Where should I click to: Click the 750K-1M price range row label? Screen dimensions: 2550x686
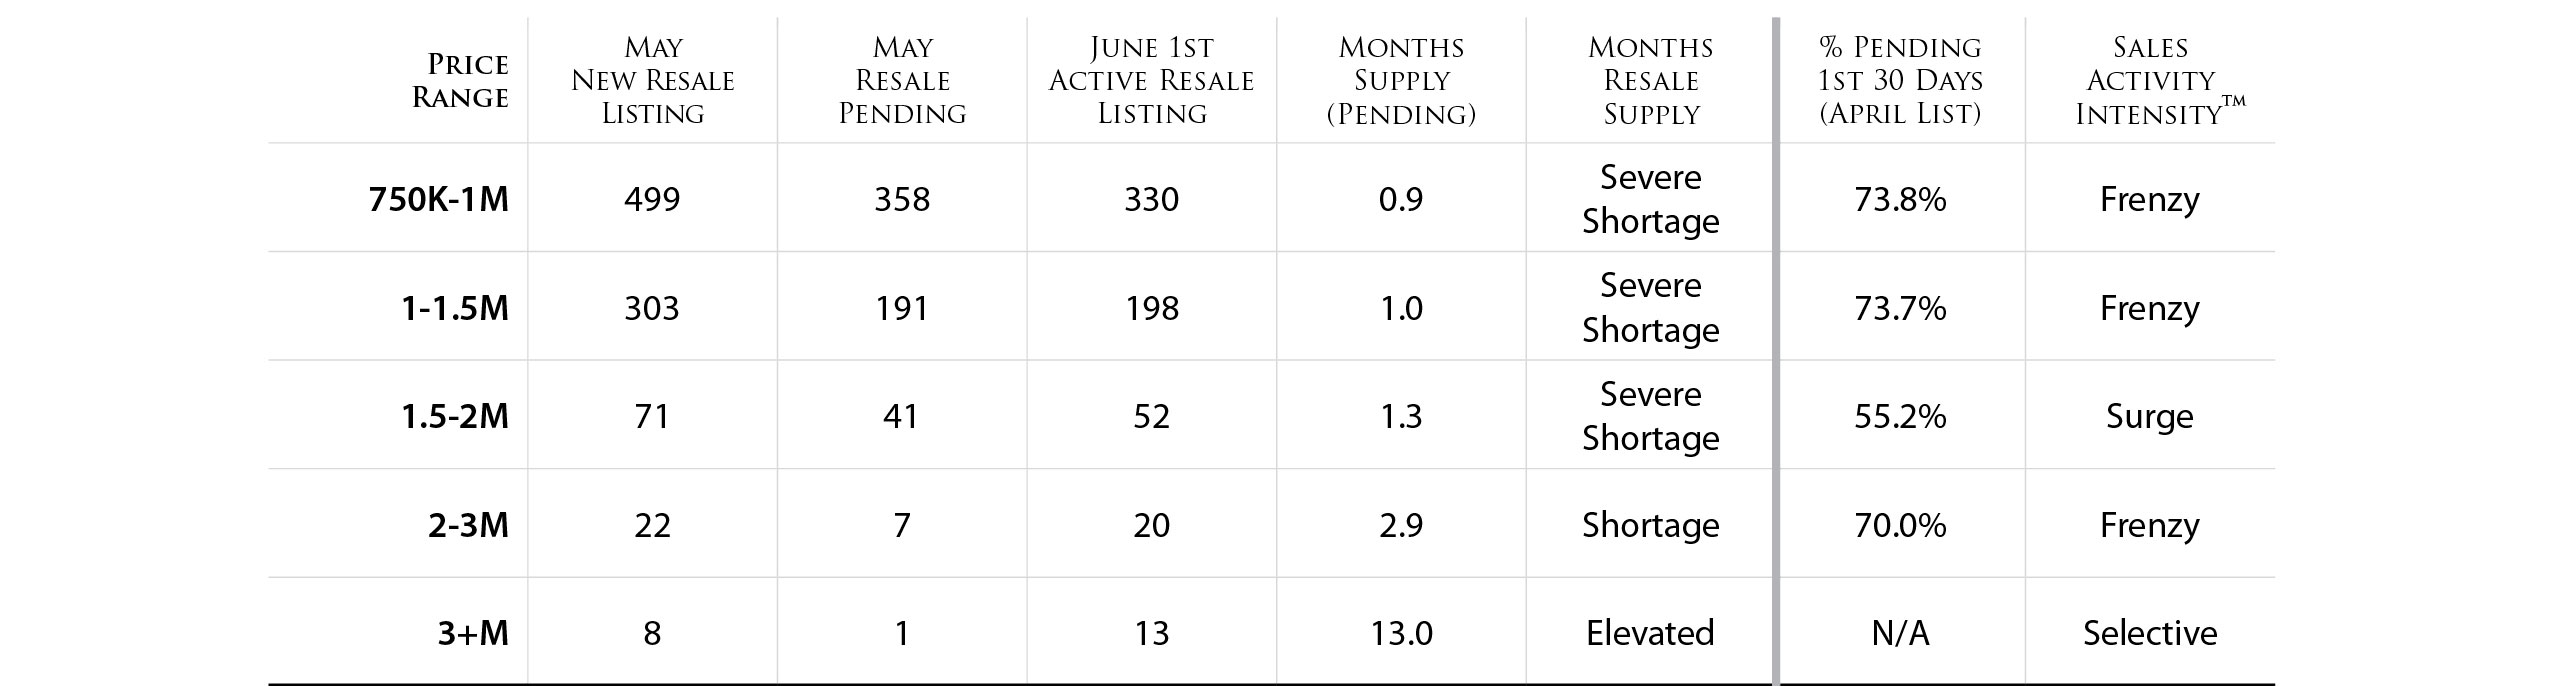[x=439, y=200]
